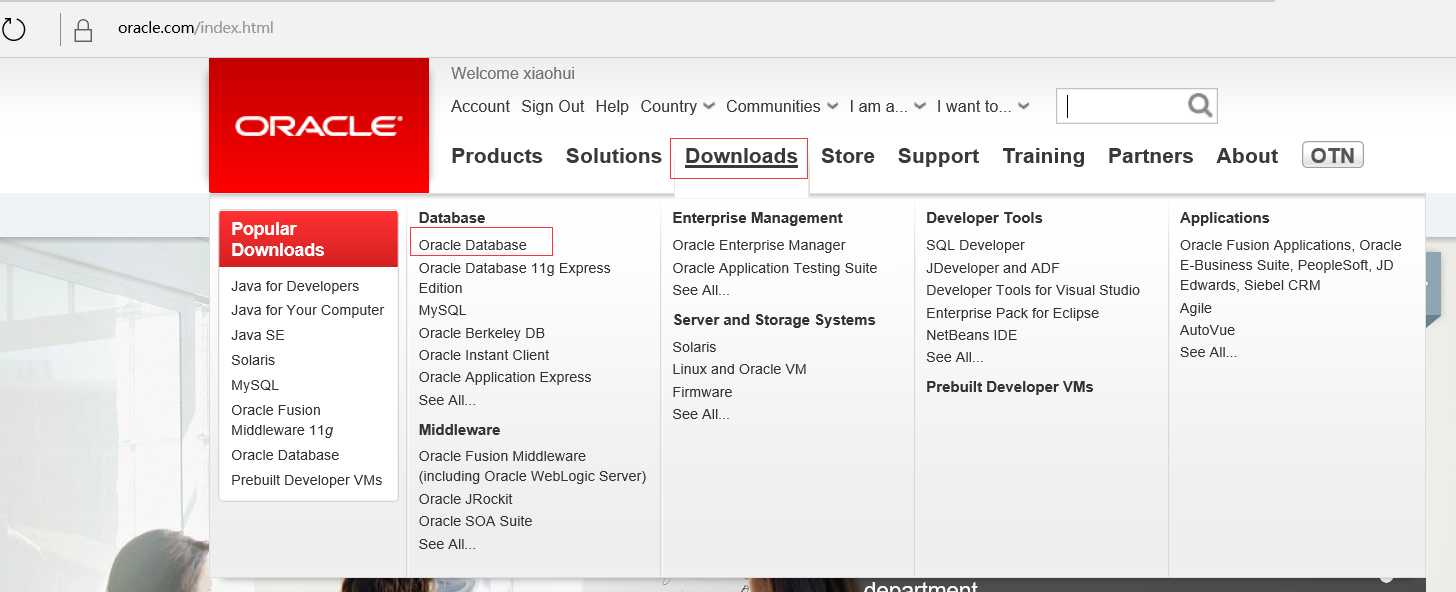Click inside the site search field
Screen dimensions: 1456x592
pos(1122,105)
